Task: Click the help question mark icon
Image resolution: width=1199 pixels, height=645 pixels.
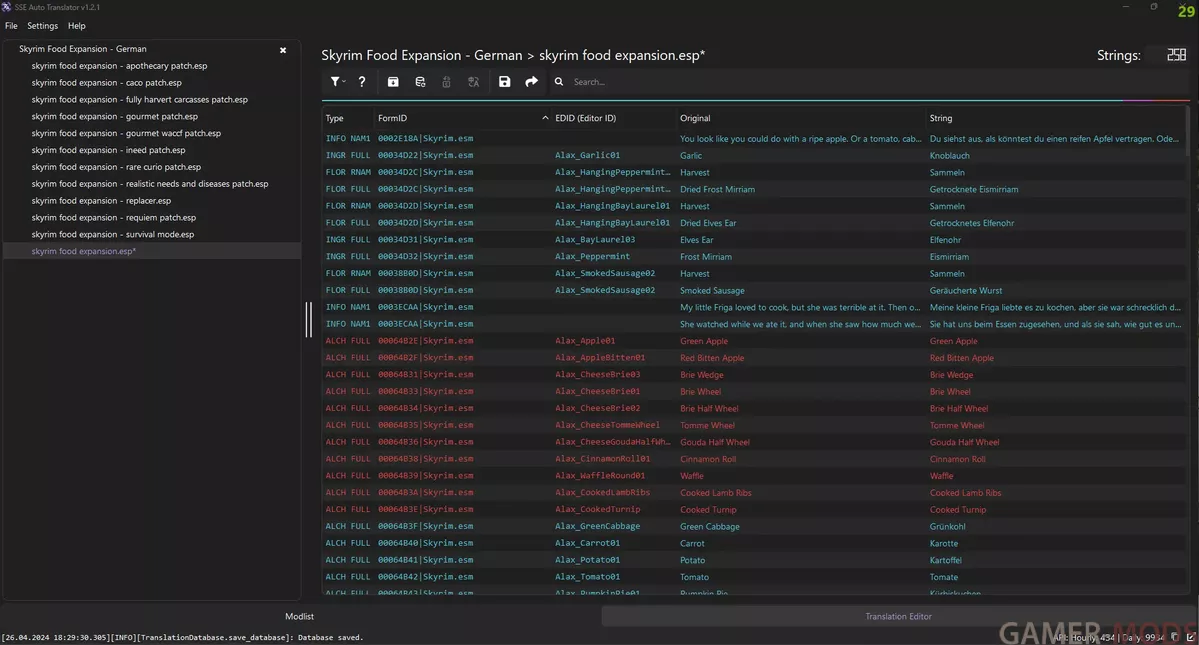Action: 362,82
